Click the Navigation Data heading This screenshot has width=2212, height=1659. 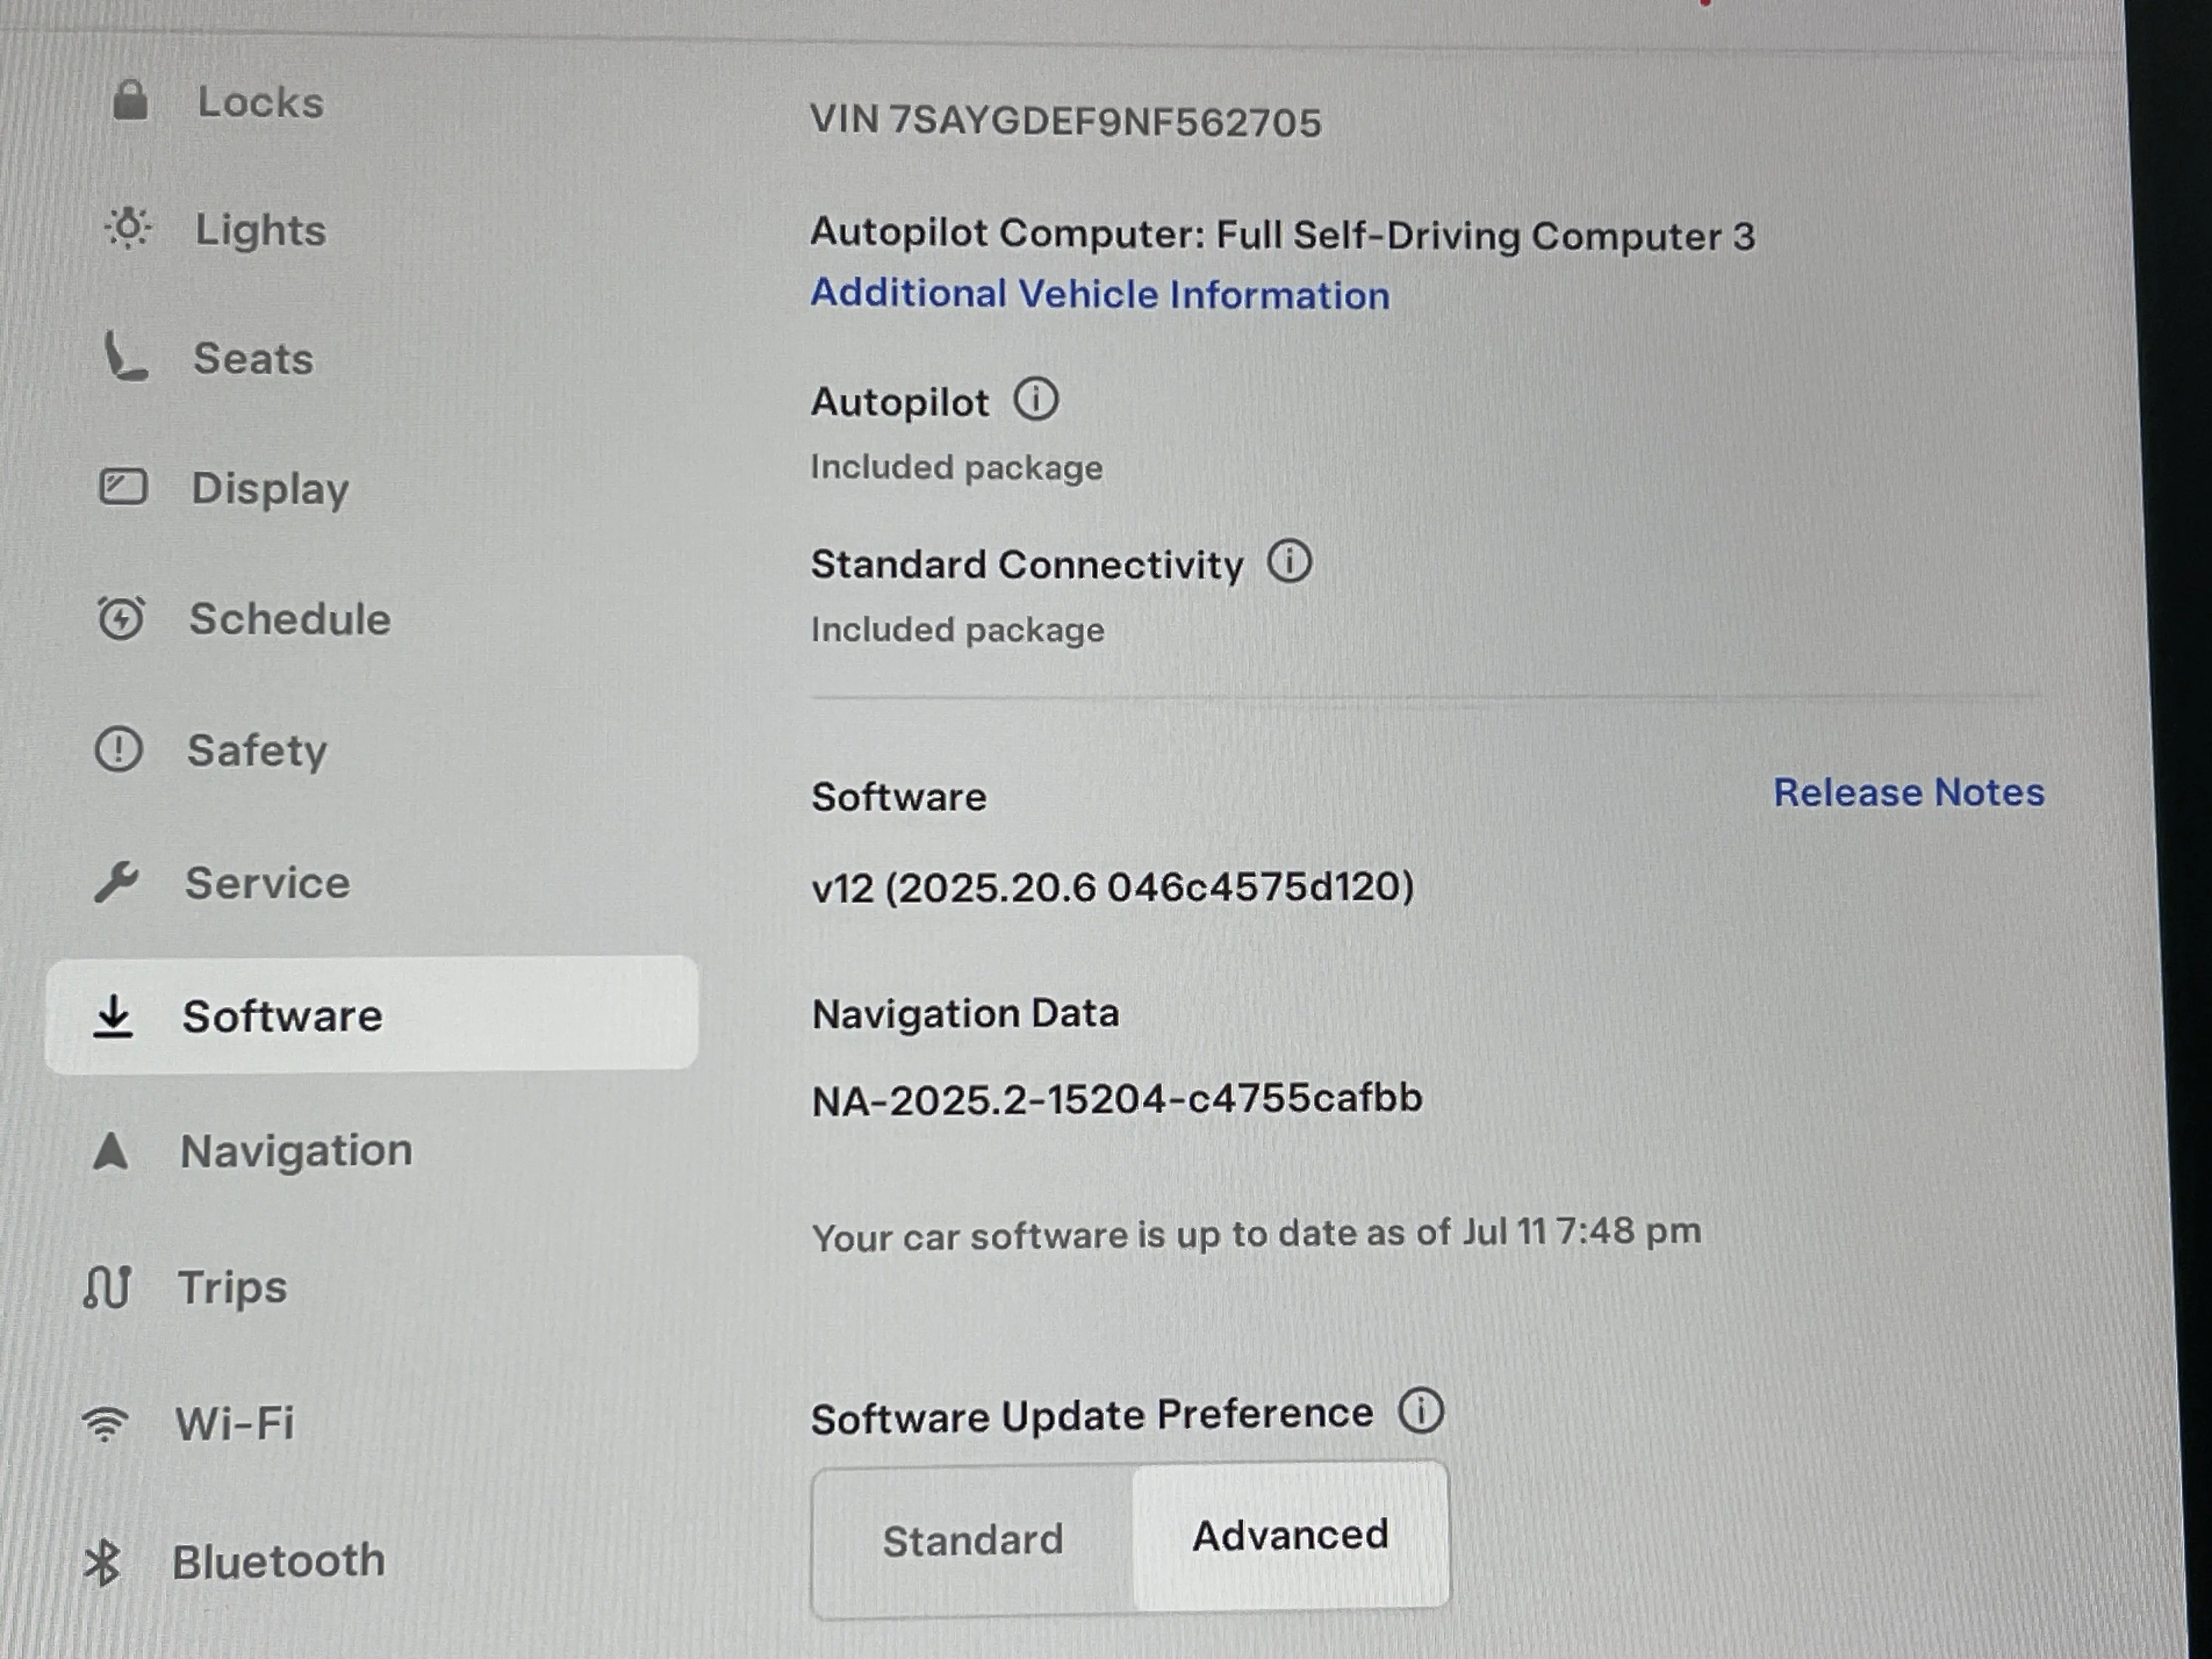[966, 1014]
